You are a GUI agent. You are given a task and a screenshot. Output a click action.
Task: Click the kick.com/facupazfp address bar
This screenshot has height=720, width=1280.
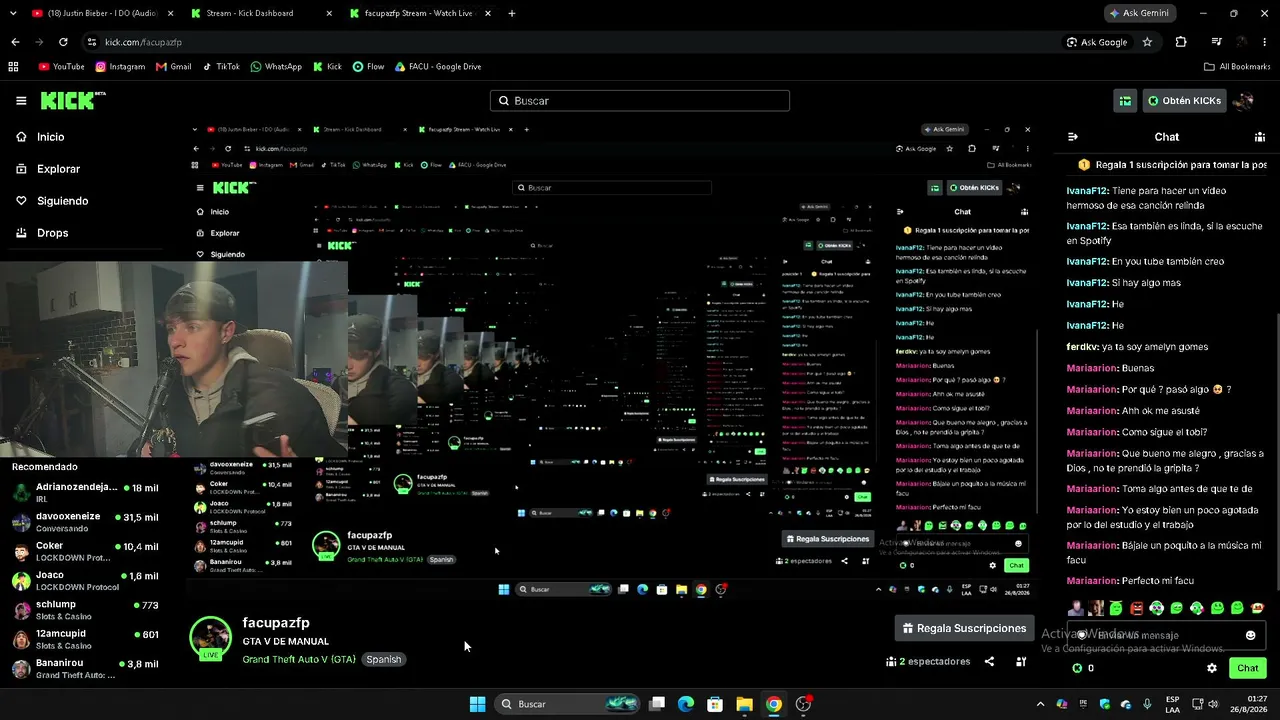click(x=570, y=42)
